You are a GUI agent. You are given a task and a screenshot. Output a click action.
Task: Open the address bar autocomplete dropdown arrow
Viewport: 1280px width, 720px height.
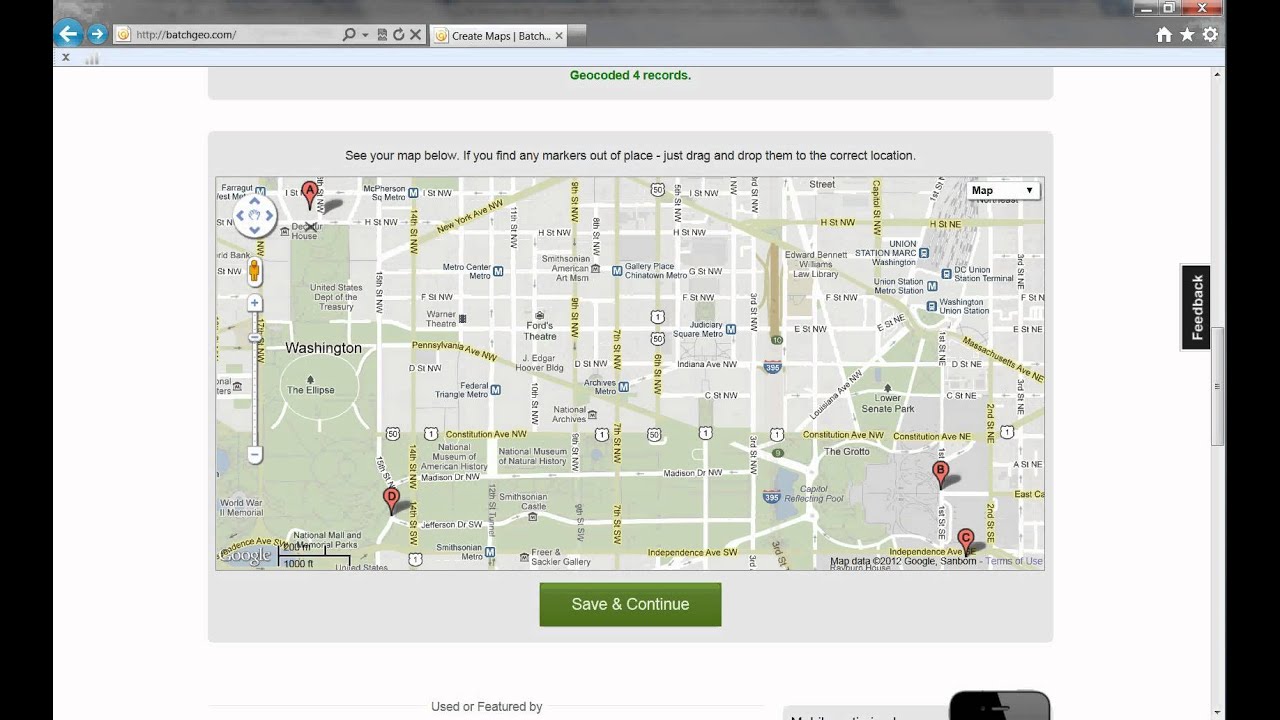pyautogui.click(x=365, y=35)
